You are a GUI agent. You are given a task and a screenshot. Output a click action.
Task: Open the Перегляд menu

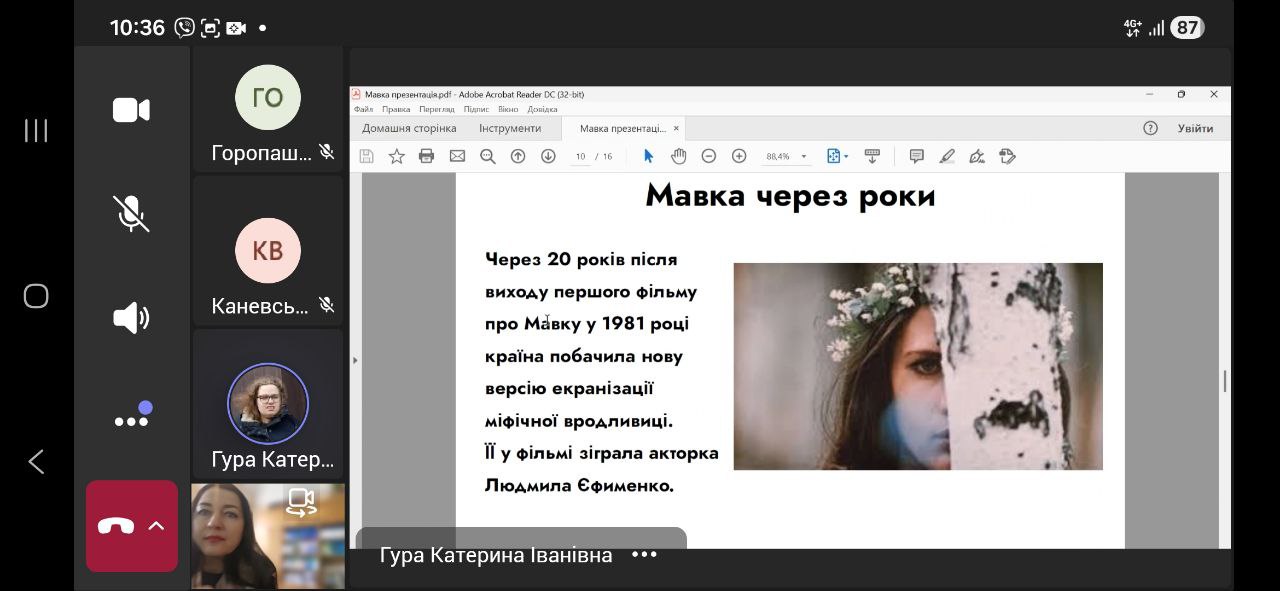(x=437, y=109)
